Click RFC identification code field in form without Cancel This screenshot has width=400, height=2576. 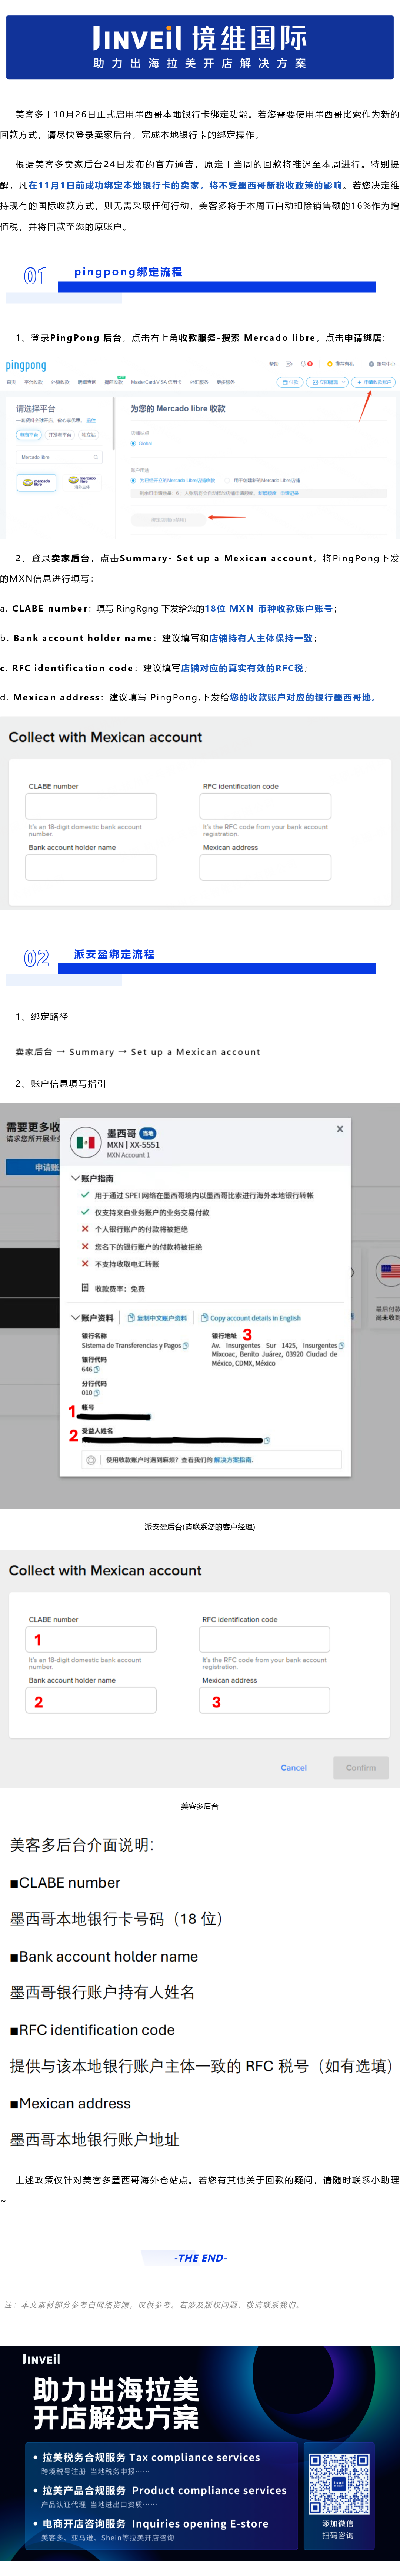click(x=265, y=806)
